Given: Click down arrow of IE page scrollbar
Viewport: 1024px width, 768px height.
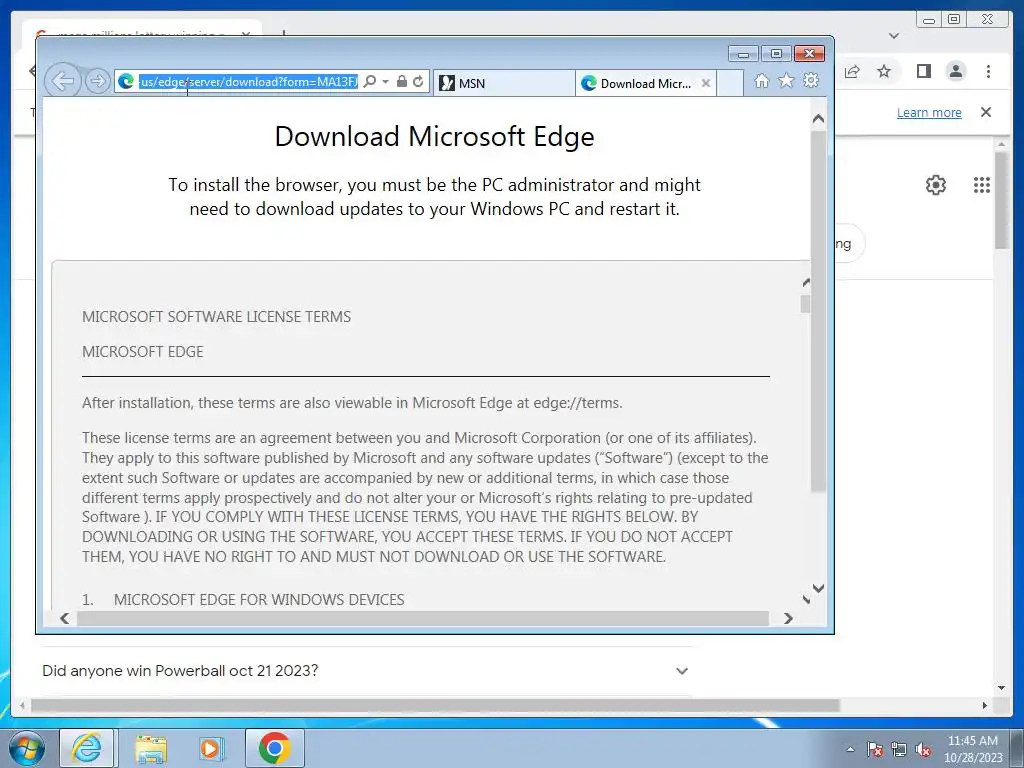Looking at the screenshot, I should [x=818, y=588].
